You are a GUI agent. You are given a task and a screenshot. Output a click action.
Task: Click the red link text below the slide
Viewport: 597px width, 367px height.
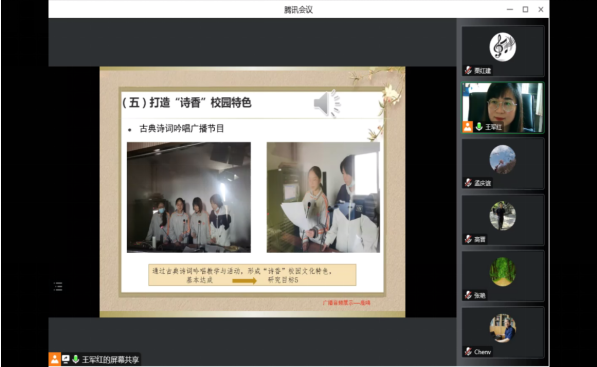coord(346,303)
